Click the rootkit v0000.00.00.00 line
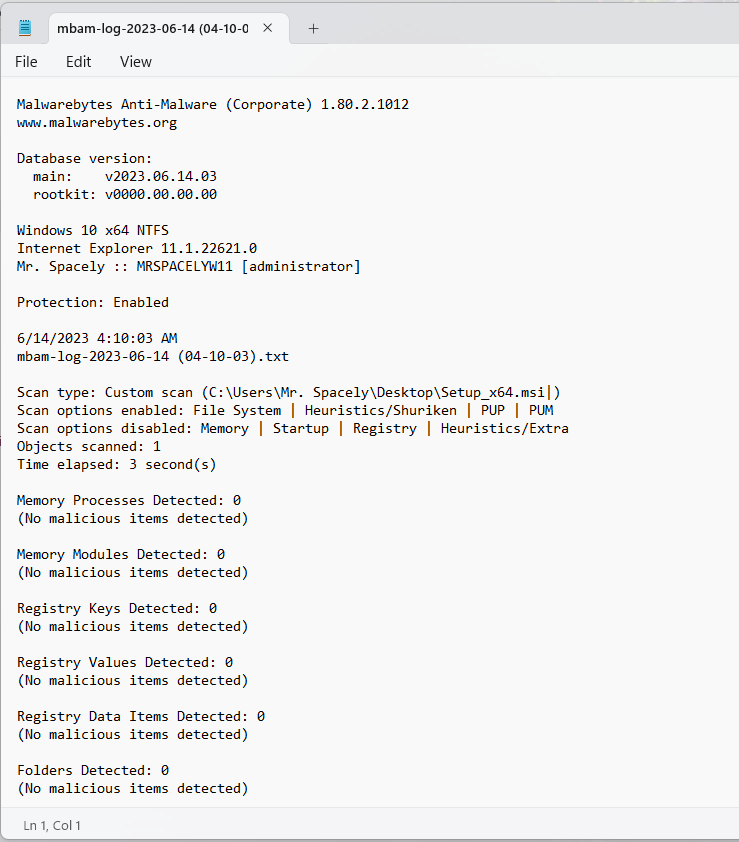Image resolution: width=739 pixels, height=842 pixels. coord(125,194)
